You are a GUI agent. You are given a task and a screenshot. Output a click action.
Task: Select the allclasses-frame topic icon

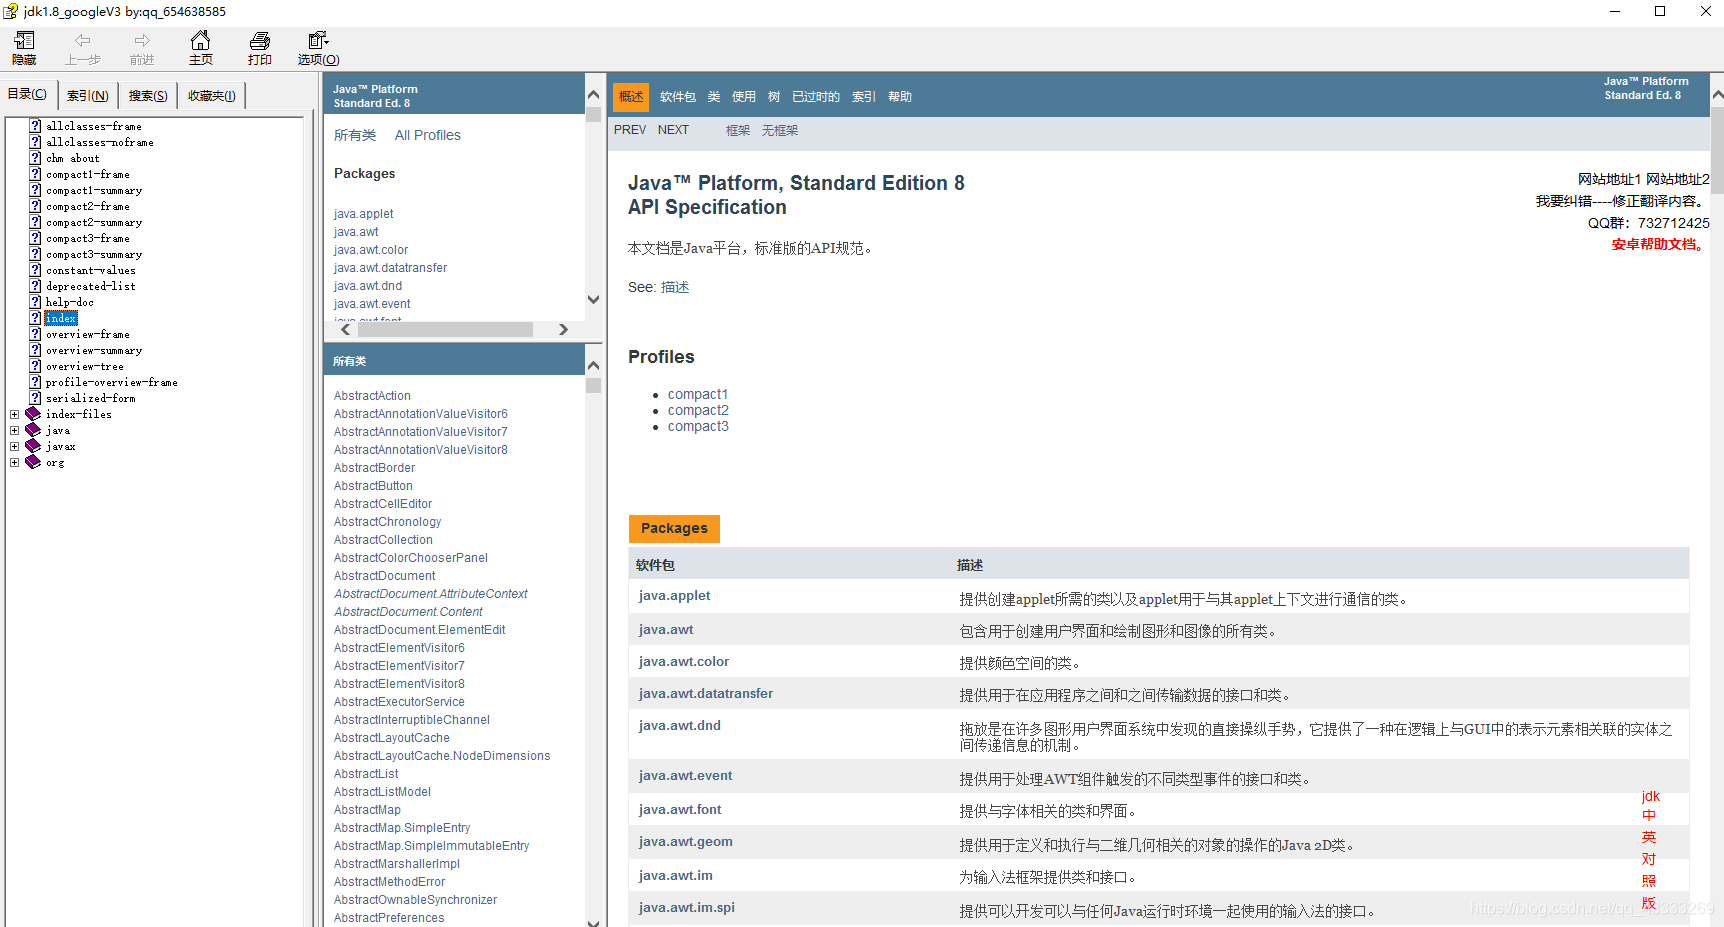[x=35, y=126]
